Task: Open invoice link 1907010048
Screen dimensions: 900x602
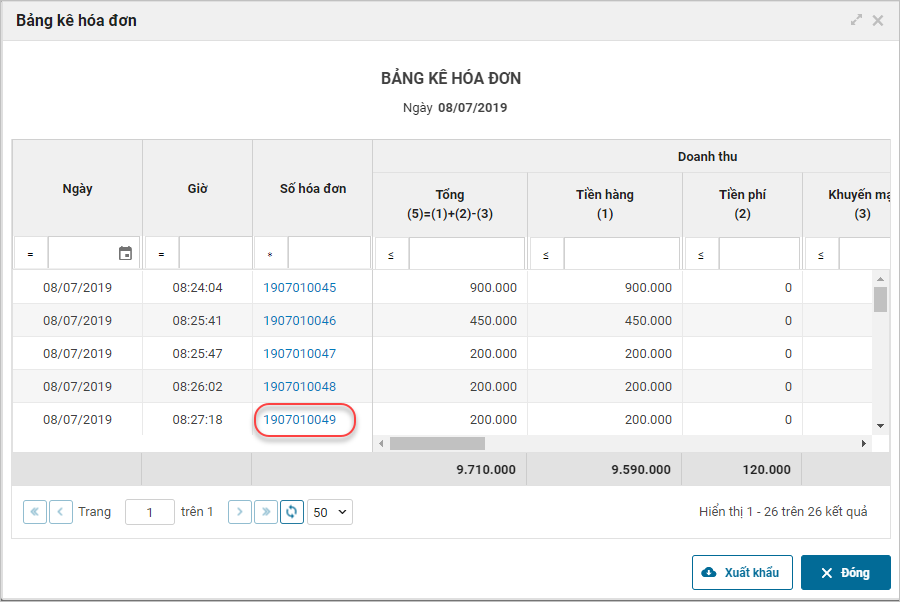Action: click(x=300, y=386)
